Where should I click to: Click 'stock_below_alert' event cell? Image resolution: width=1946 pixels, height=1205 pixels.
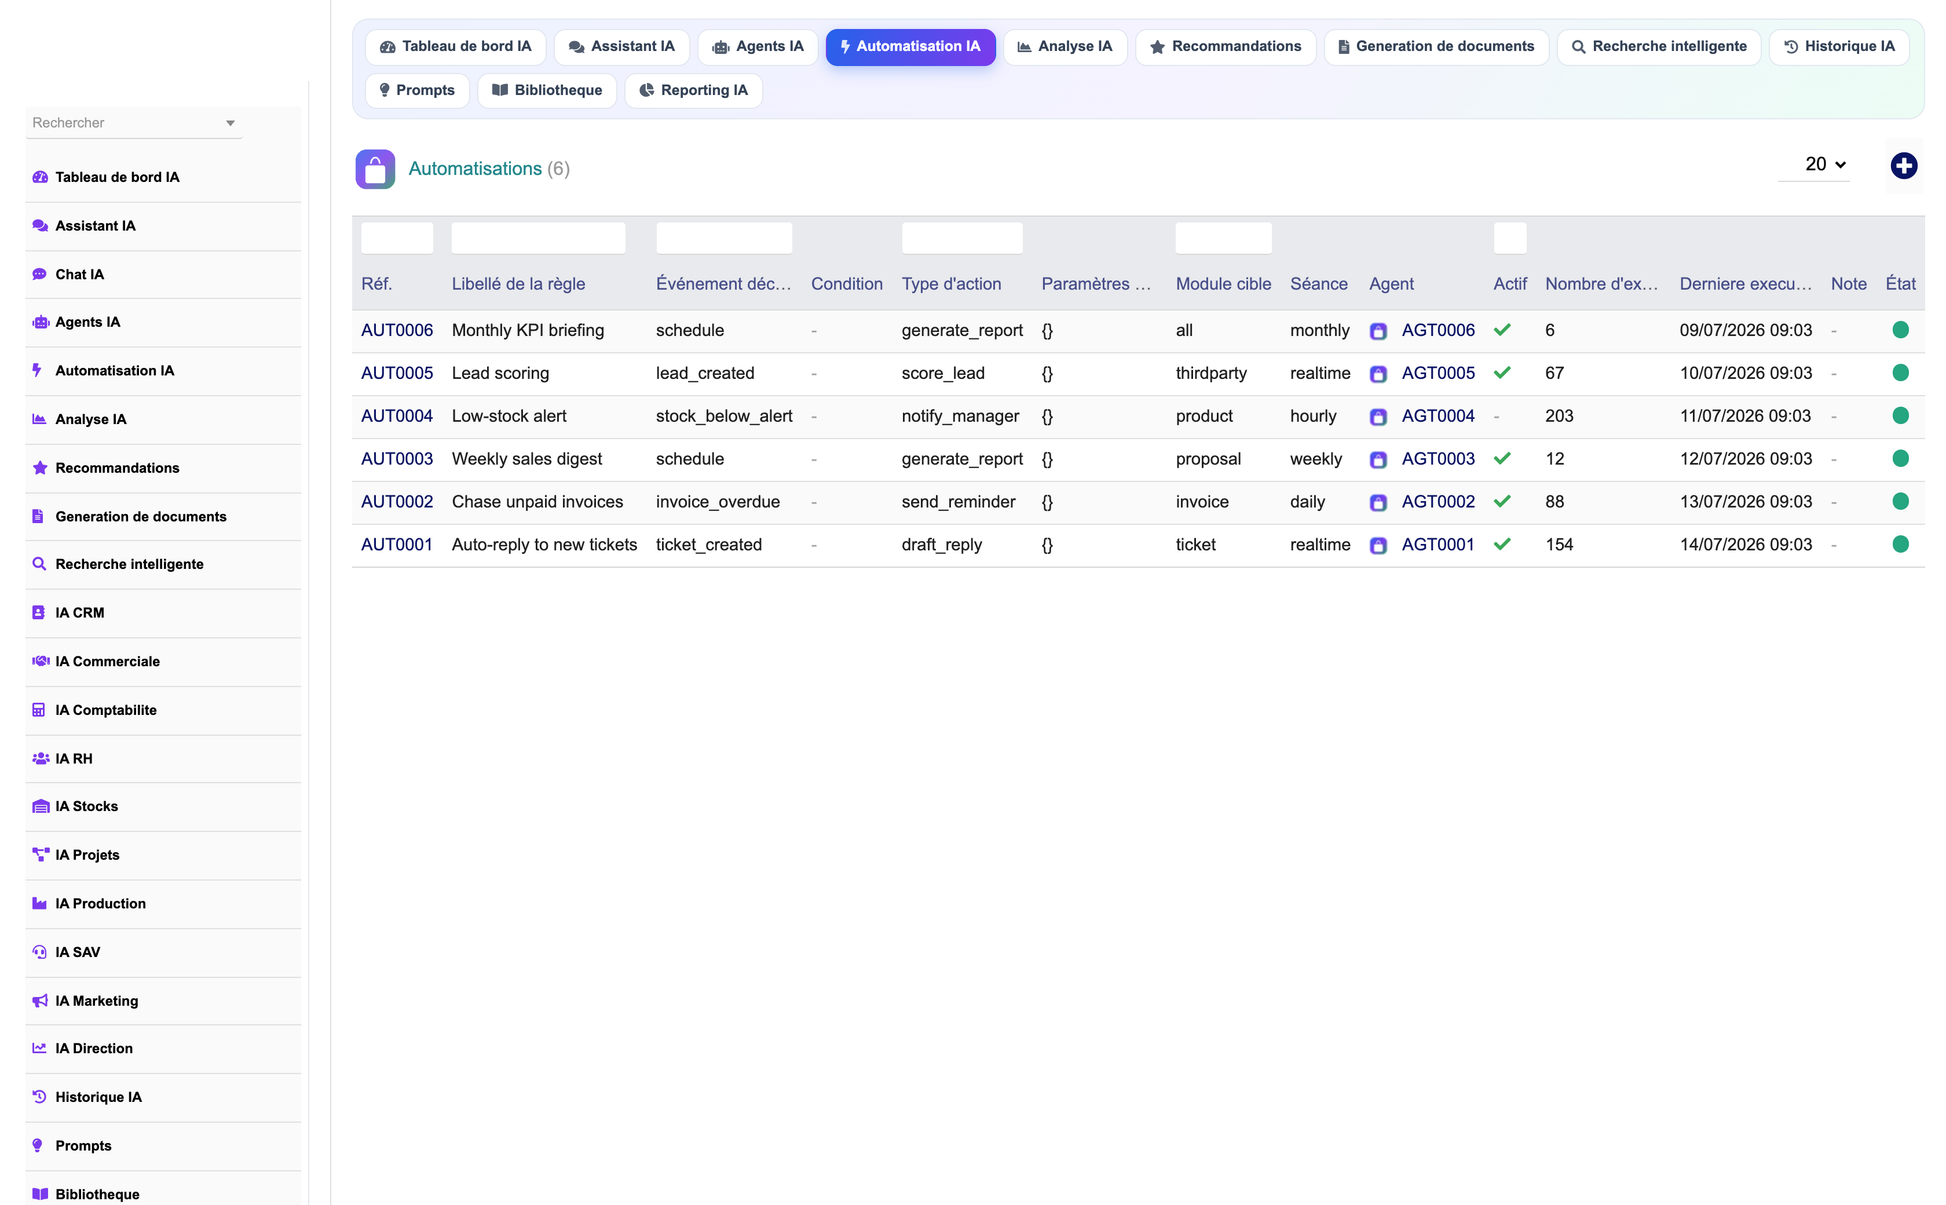point(724,416)
